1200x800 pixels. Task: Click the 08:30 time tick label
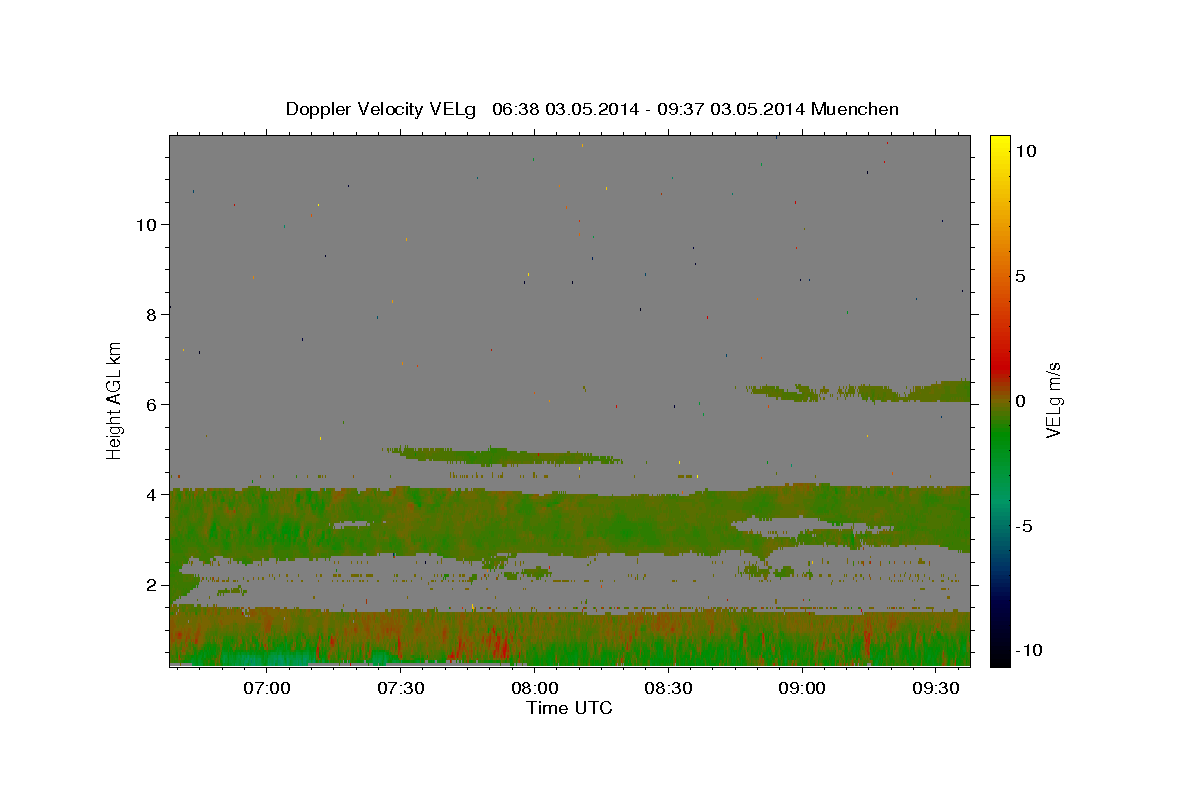point(668,688)
